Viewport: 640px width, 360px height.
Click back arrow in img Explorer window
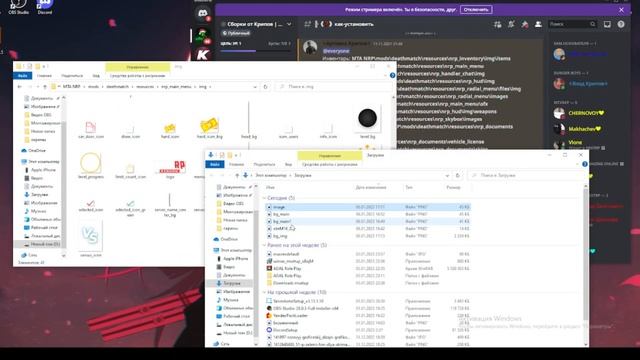click(x=20, y=87)
